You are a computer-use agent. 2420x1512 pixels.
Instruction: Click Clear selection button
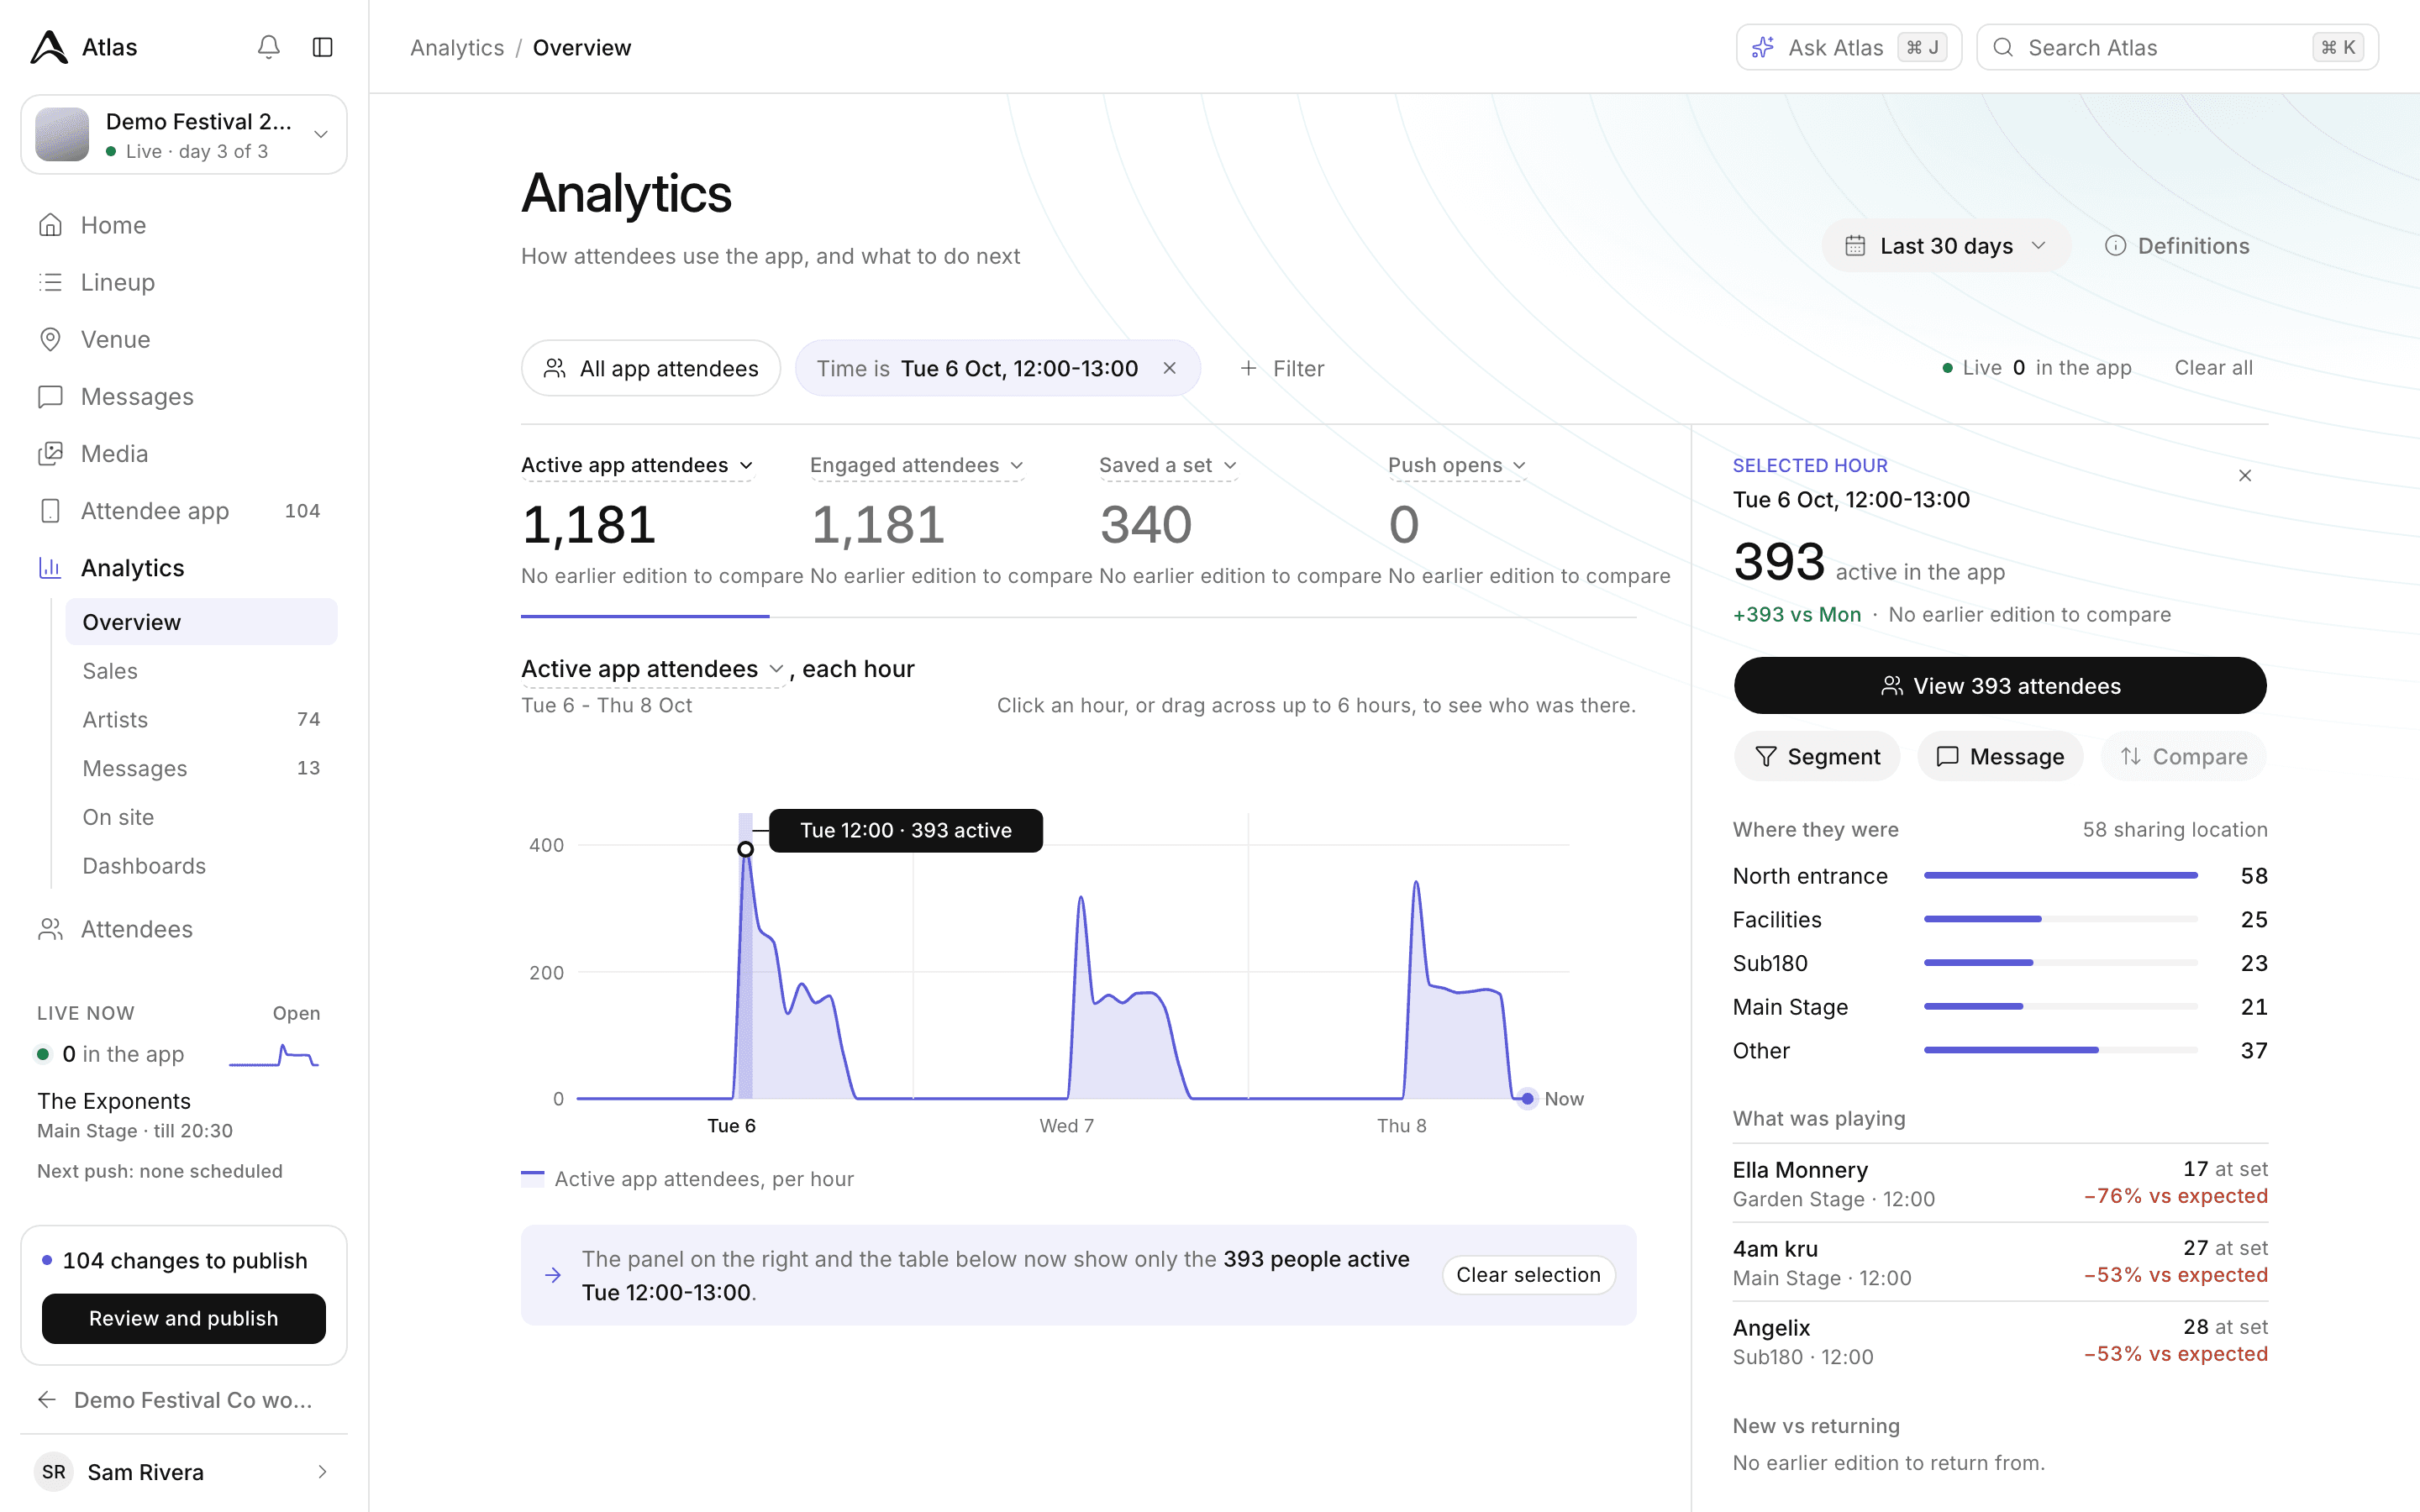click(x=1528, y=1275)
